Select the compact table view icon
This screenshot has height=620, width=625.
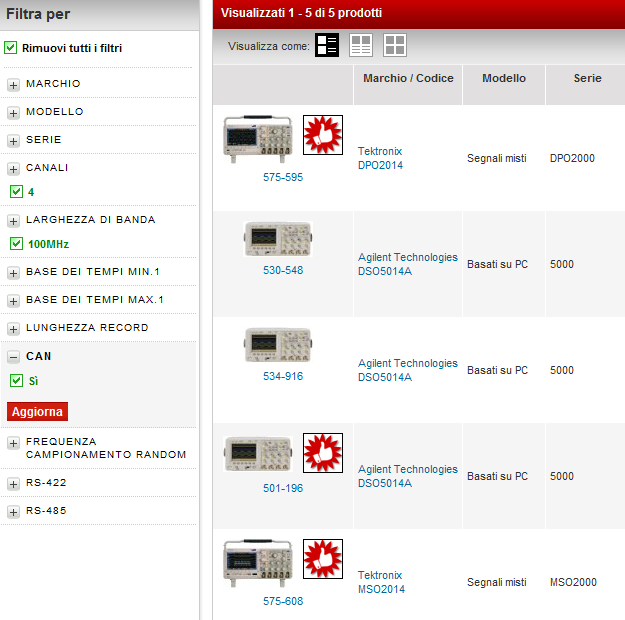click(x=361, y=45)
